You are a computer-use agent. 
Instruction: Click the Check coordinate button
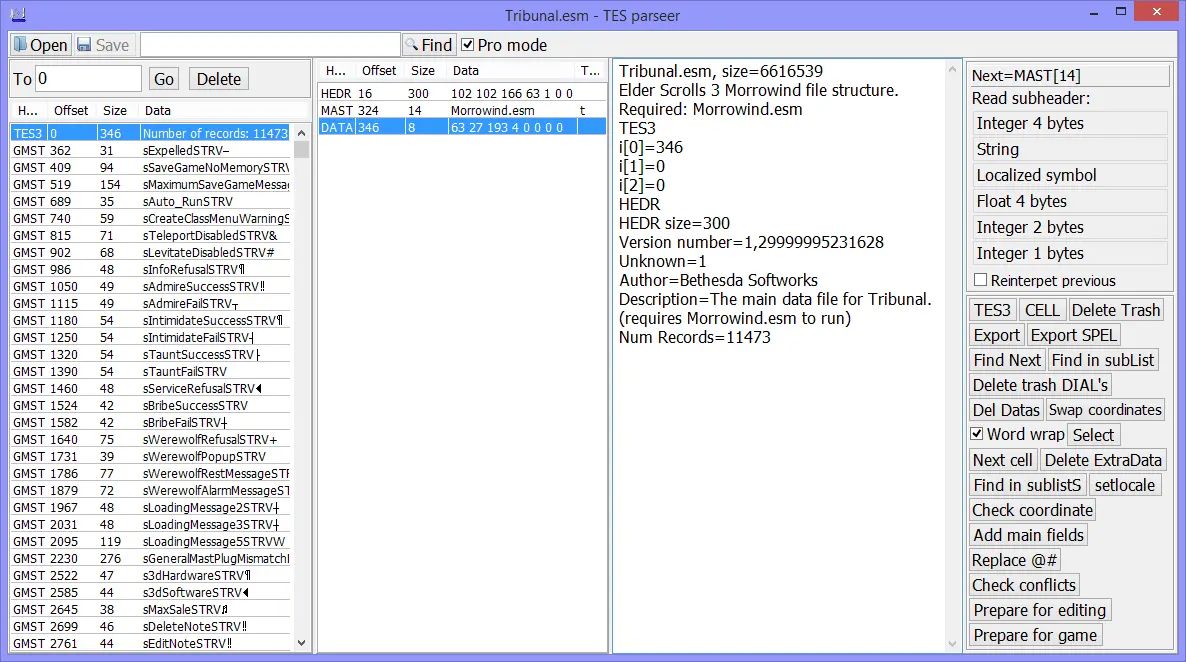click(1032, 510)
